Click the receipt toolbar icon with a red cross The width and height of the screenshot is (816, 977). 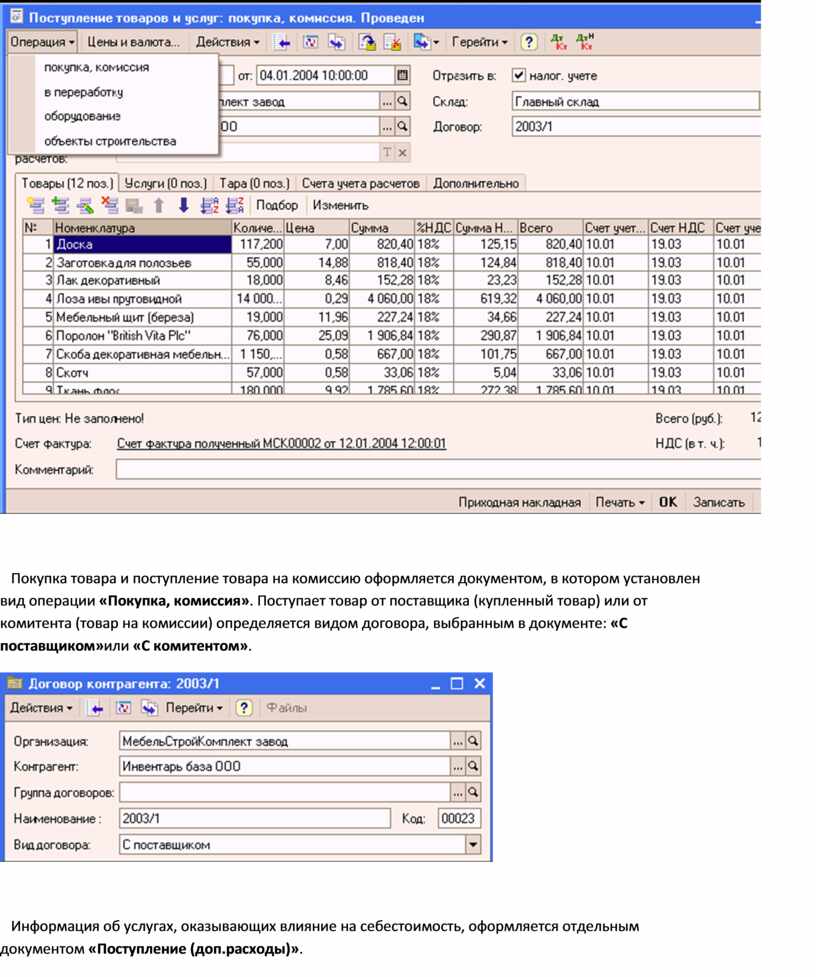point(392,42)
